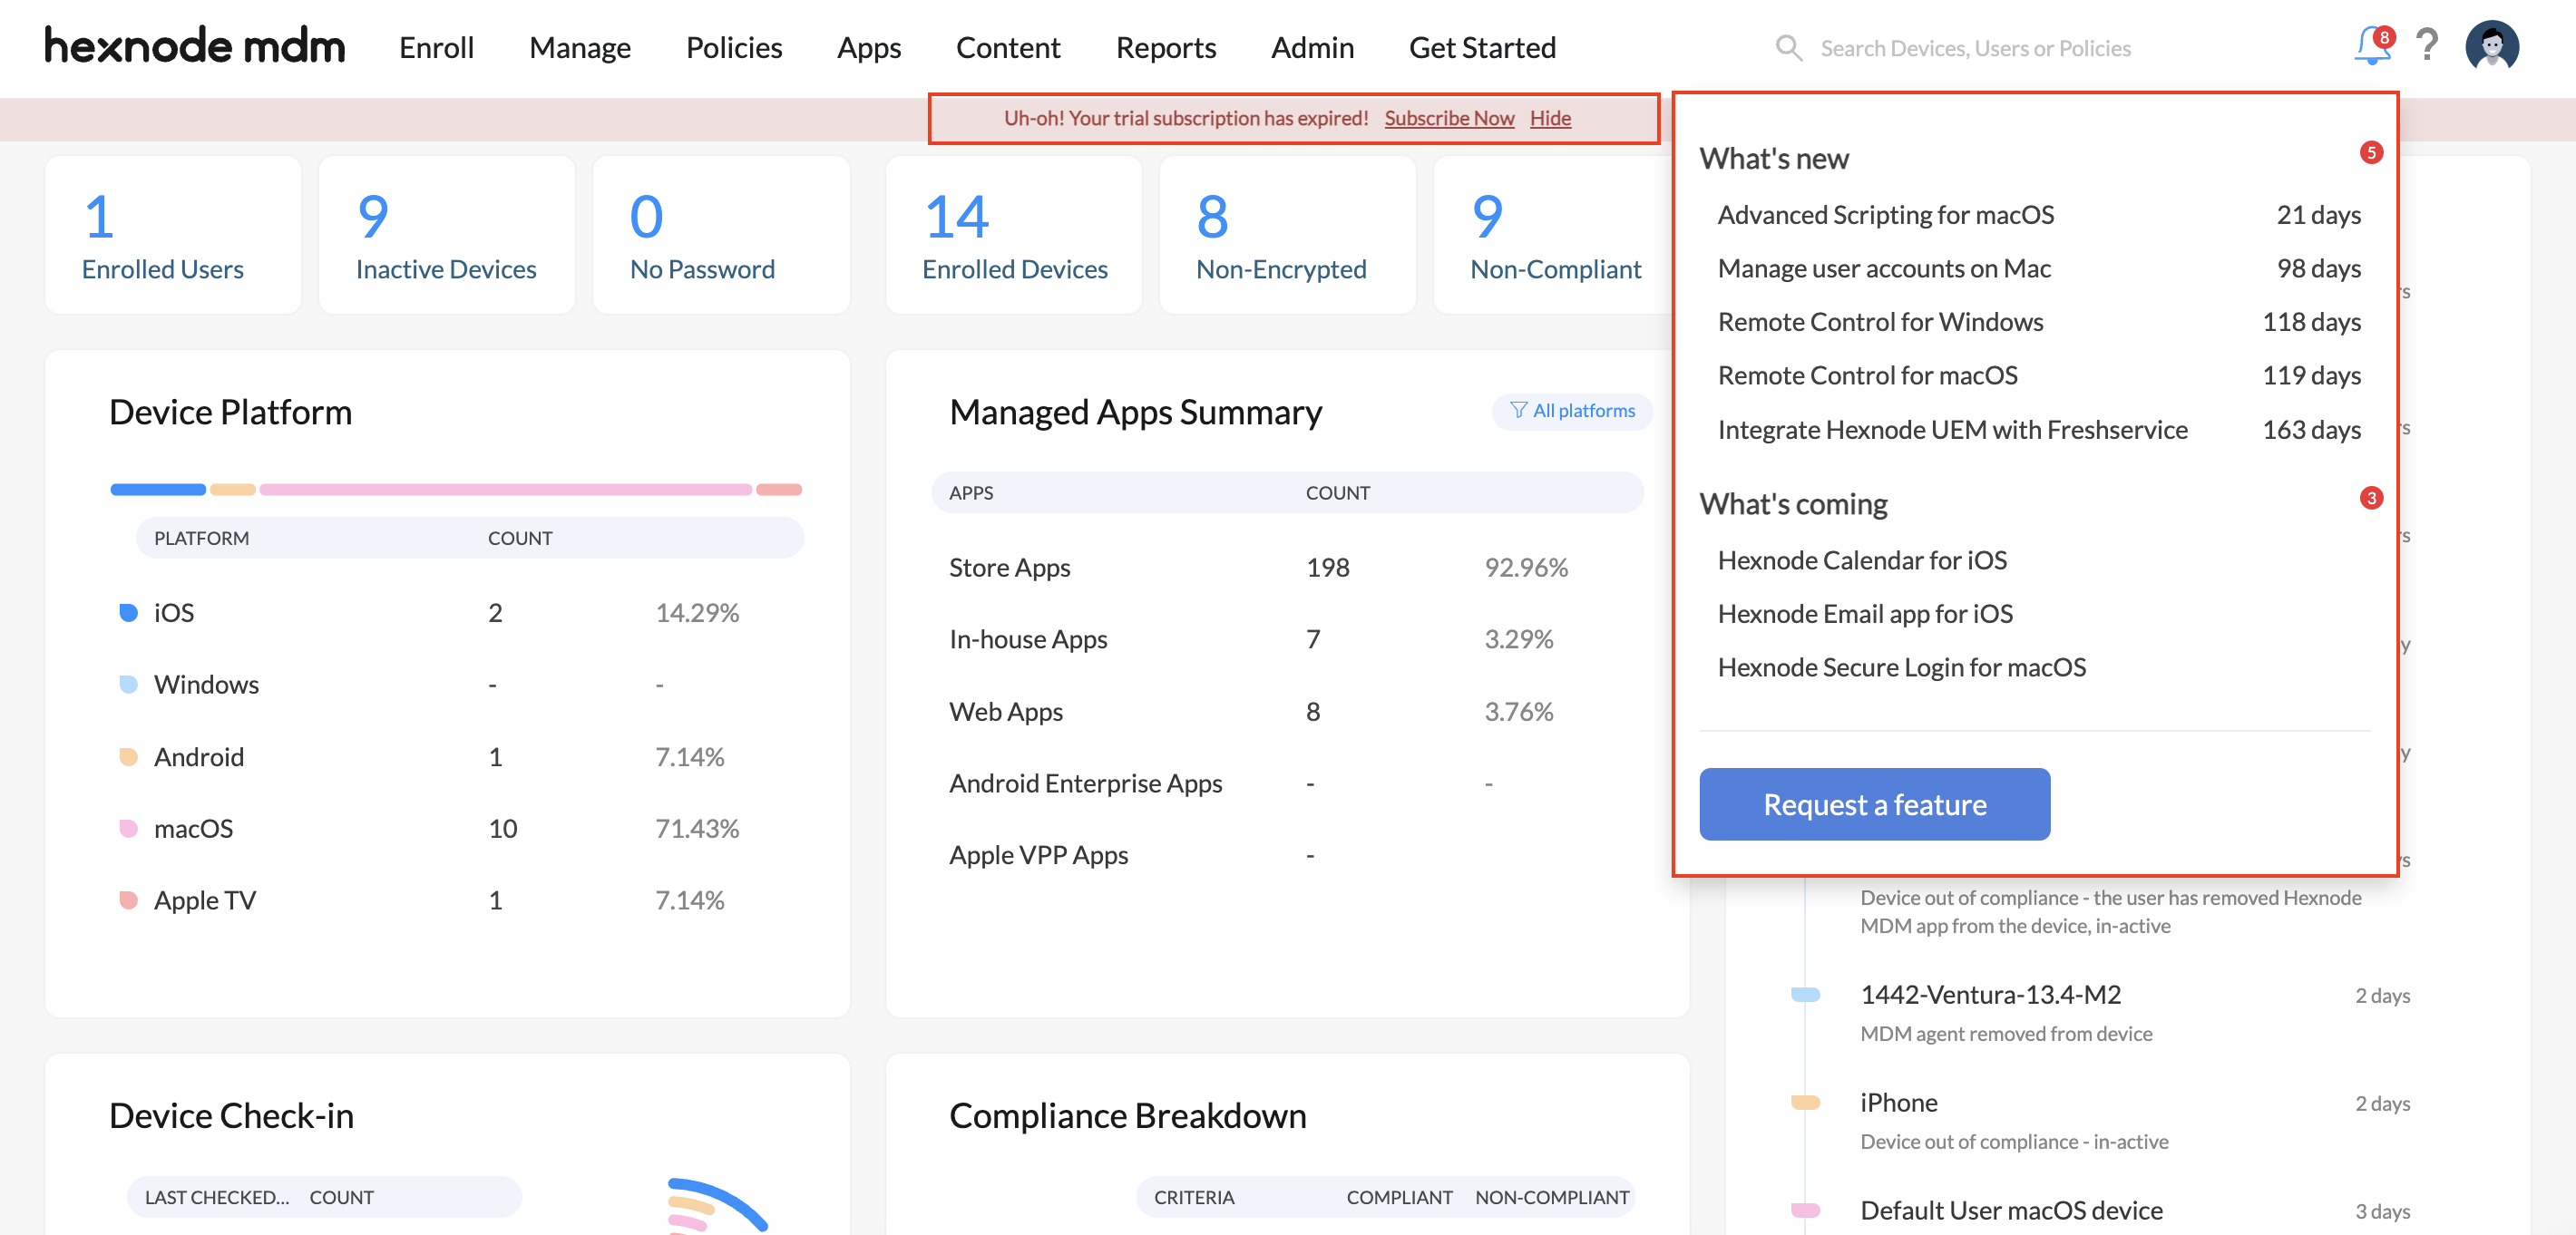The height and width of the screenshot is (1235, 2576).
Task: Open the Enroll menu
Action: (x=436, y=47)
